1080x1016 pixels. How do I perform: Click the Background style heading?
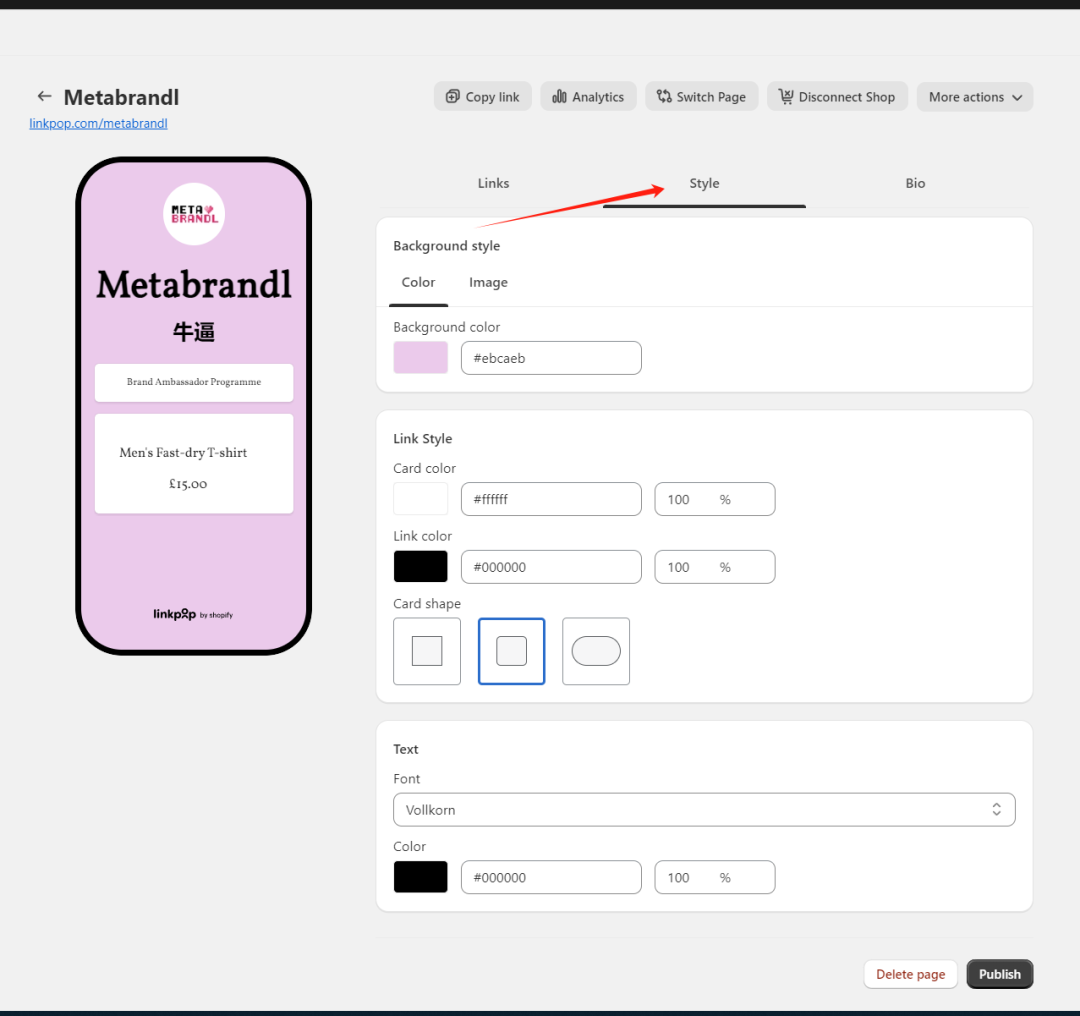click(446, 246)
